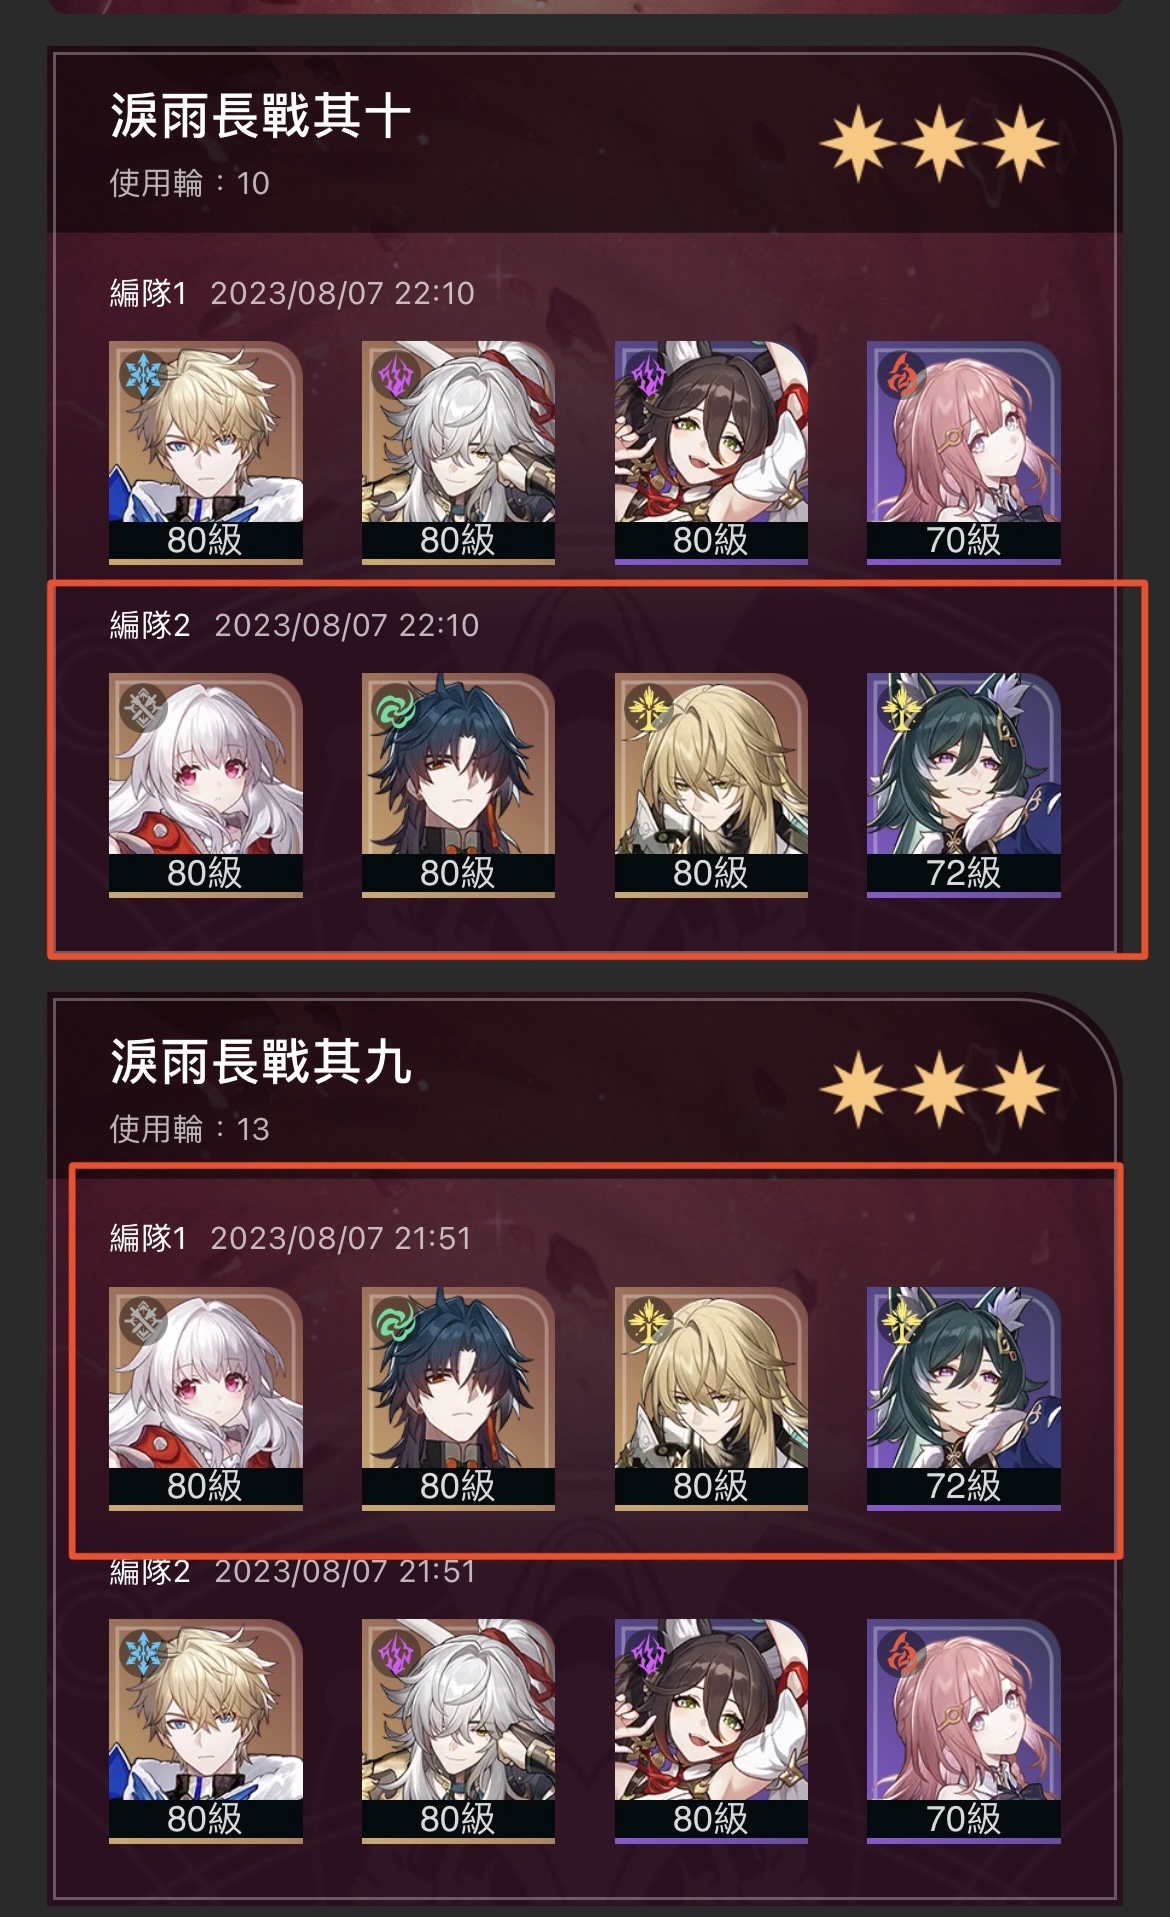This screenshot has width=1170, height=1917.
Task: Select Asta level 70 portrait in 其十 team 1
Action: tap(963, 452)
